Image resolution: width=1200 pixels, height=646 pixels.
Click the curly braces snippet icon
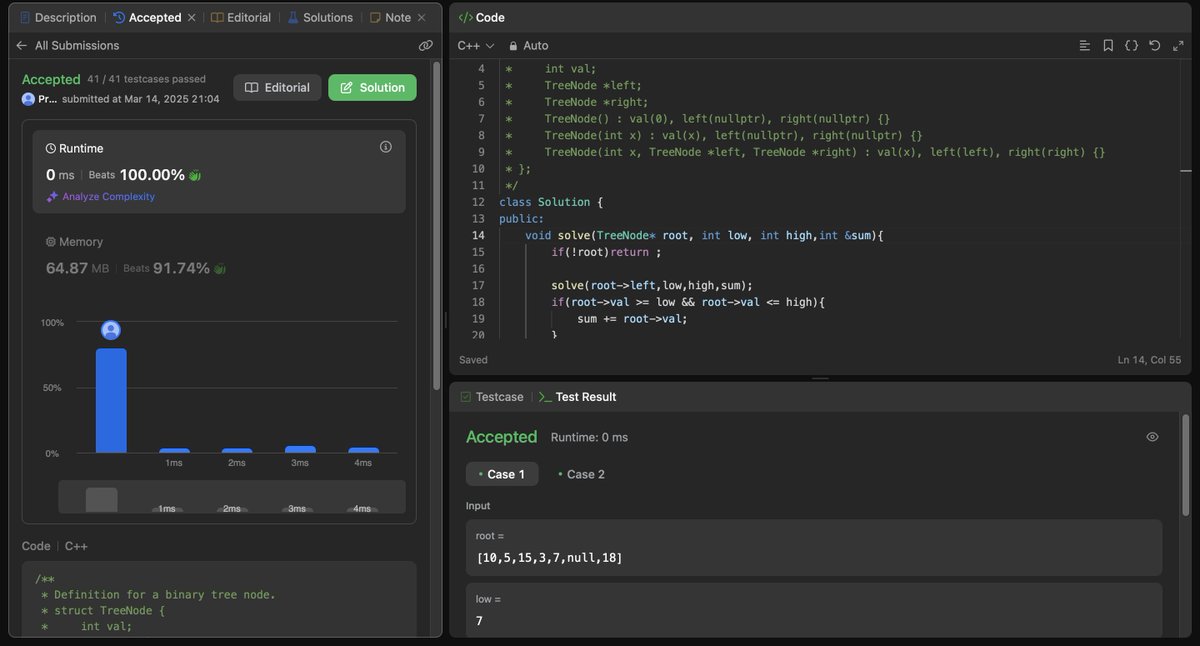pos(1131,46)
